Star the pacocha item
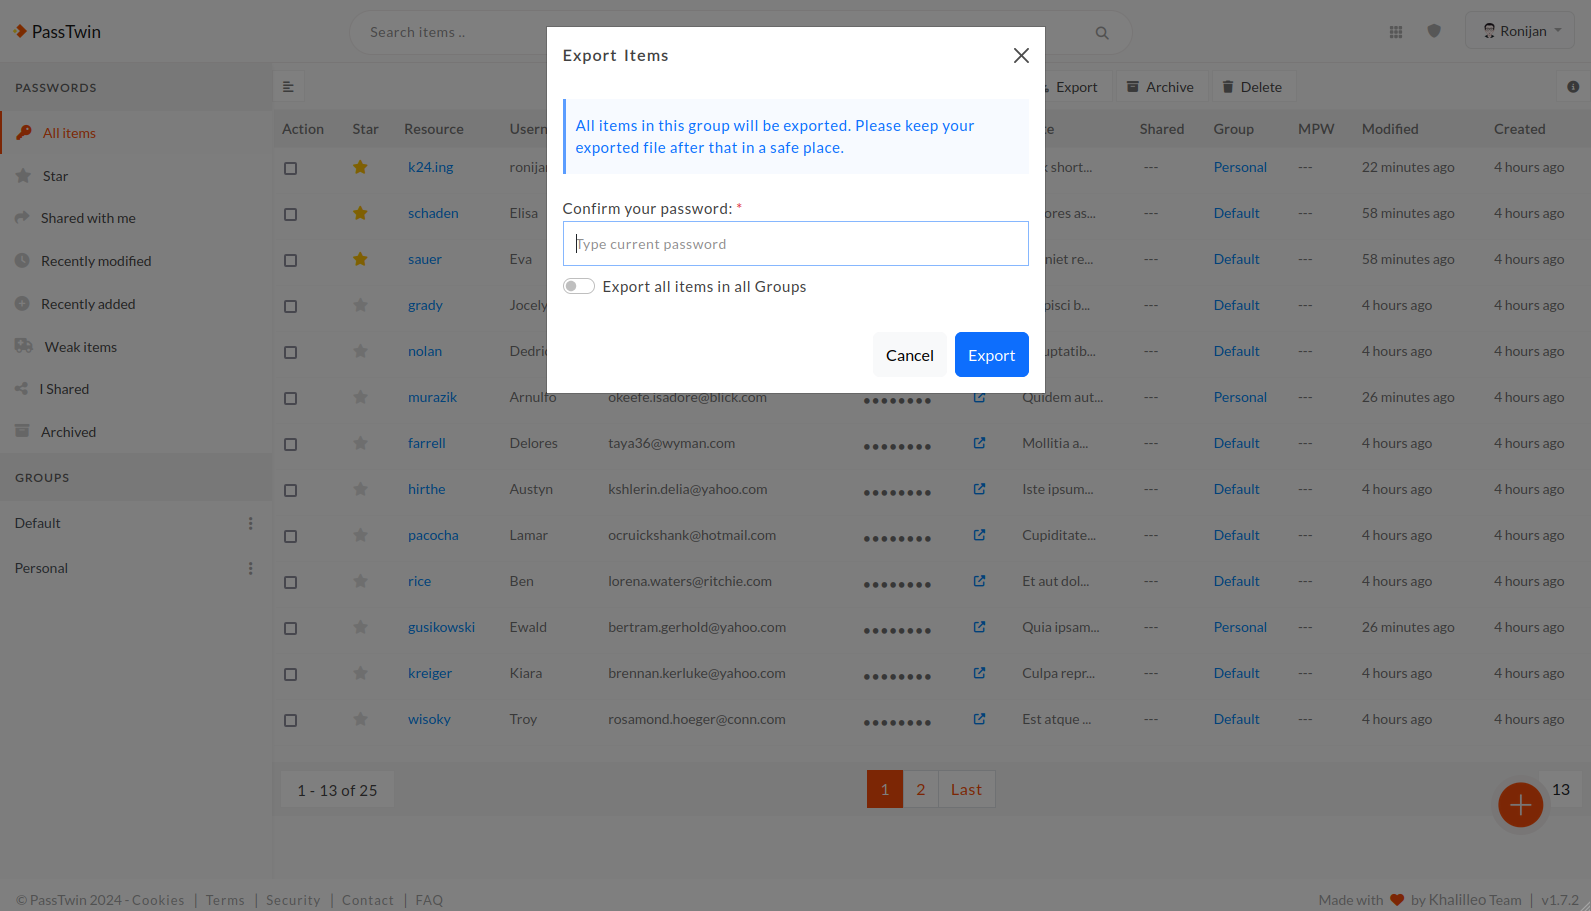Screen dimensions: 1591x911 360,535
